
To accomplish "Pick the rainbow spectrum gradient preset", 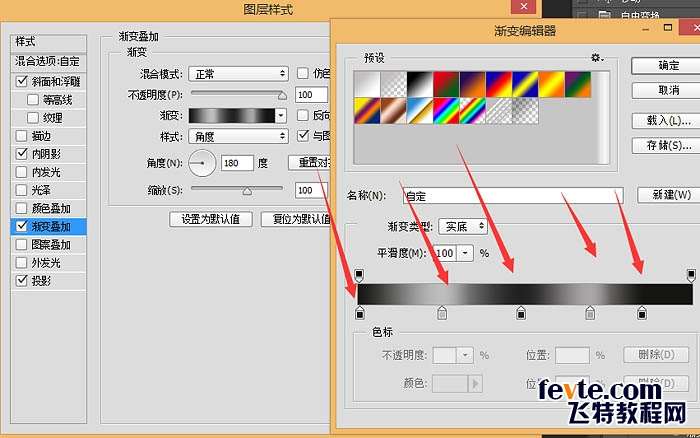I will click(x=446, y=110).
